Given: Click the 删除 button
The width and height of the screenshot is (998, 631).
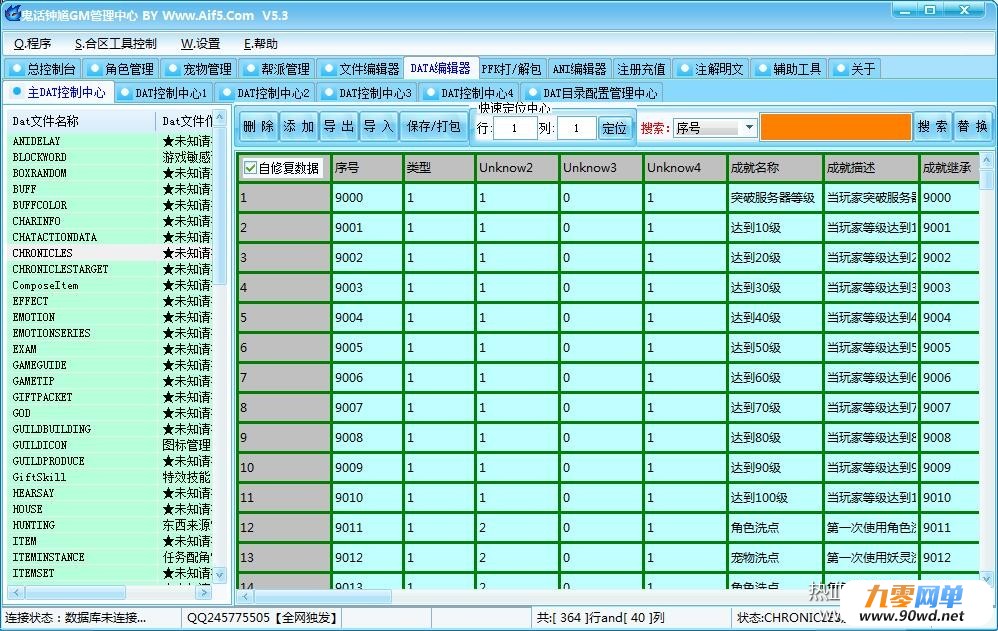Looking at the screenshot, I should click(258, 126).
